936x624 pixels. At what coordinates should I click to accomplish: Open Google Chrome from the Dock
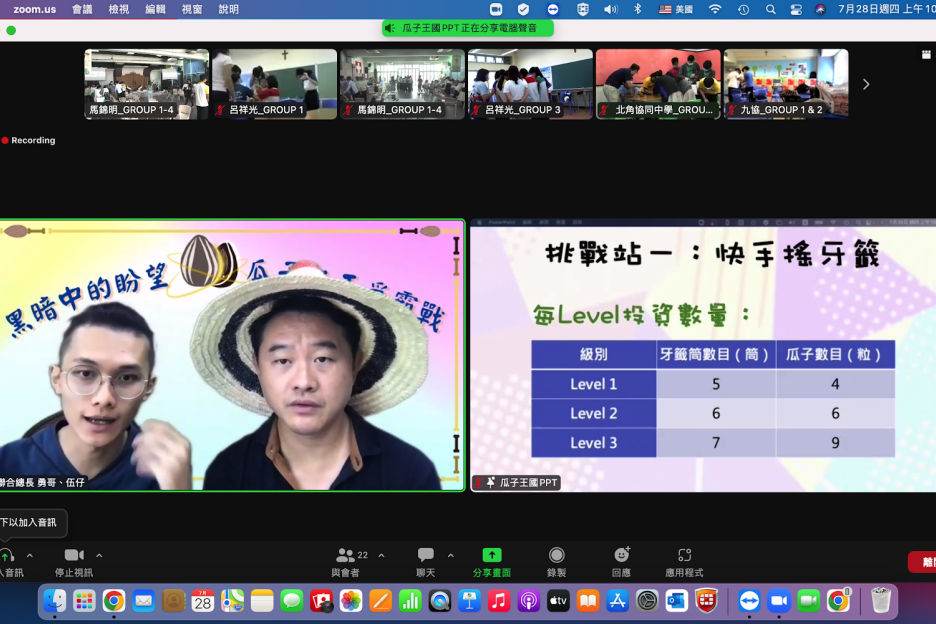tap(114, 600)
